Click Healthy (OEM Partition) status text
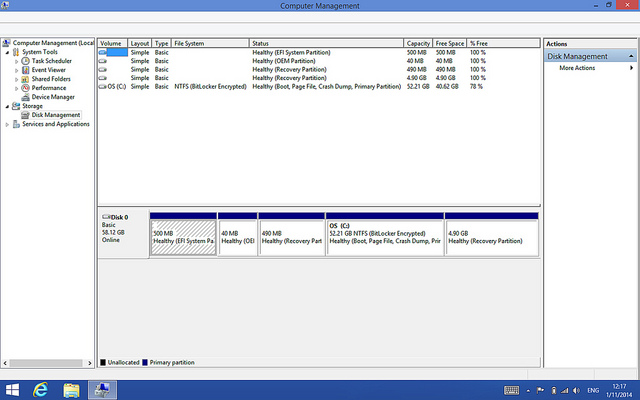 [284, 61]
